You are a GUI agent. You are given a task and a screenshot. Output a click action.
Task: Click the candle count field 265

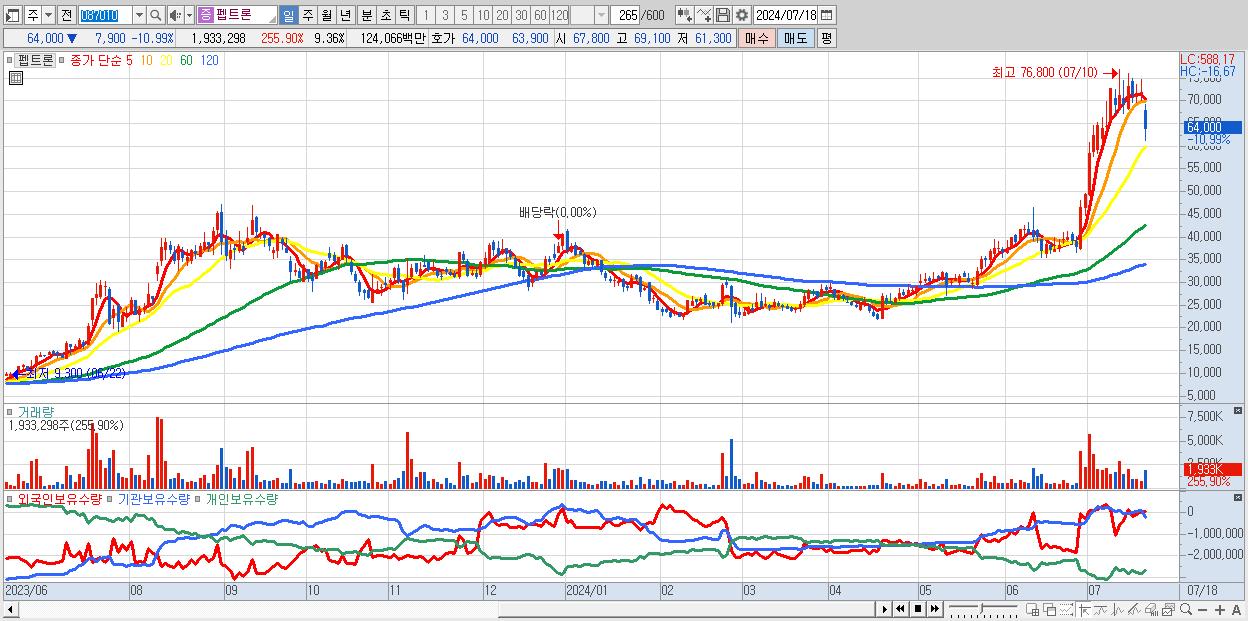tap(625, 15)
